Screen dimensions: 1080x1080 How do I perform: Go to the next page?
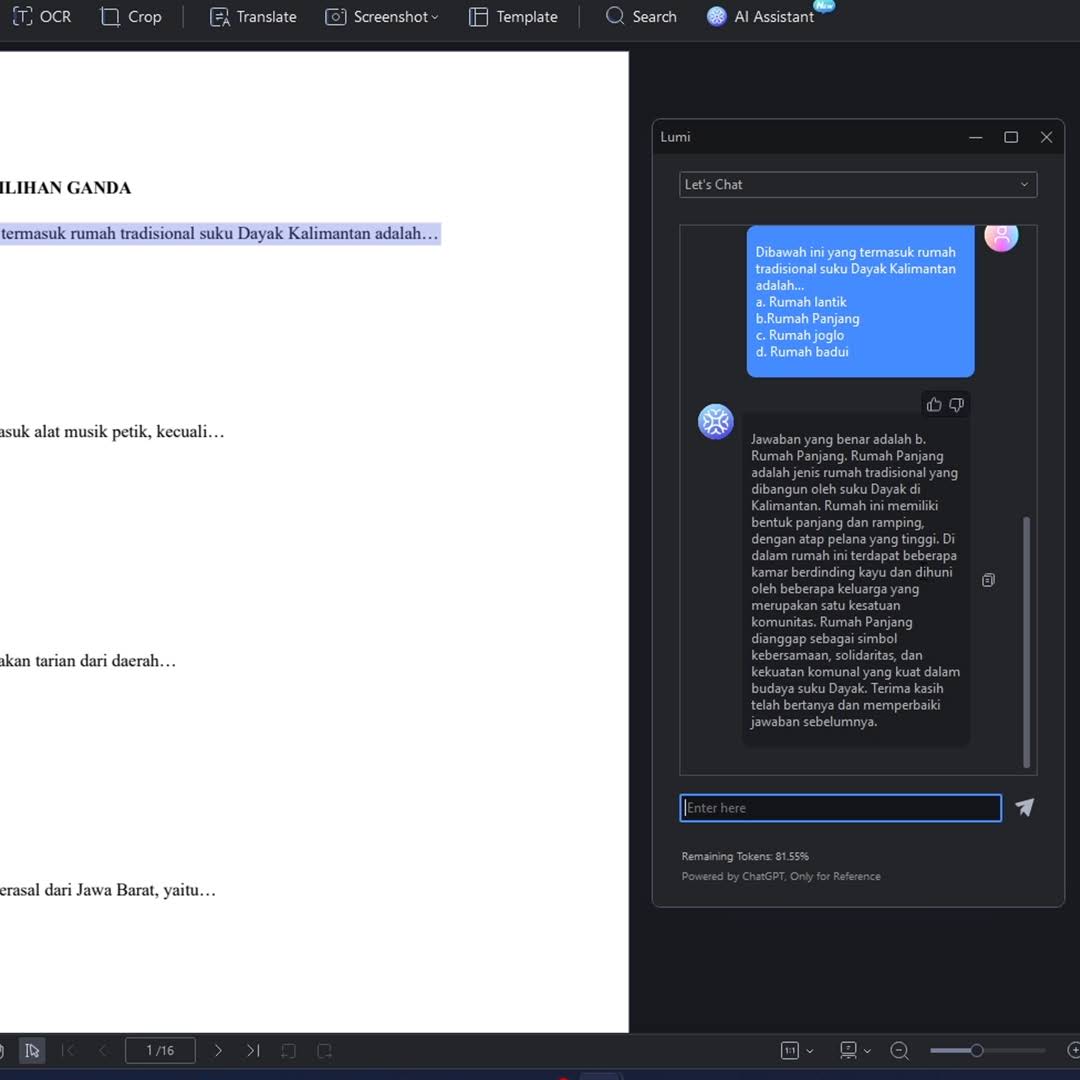tap(218, 1050)
